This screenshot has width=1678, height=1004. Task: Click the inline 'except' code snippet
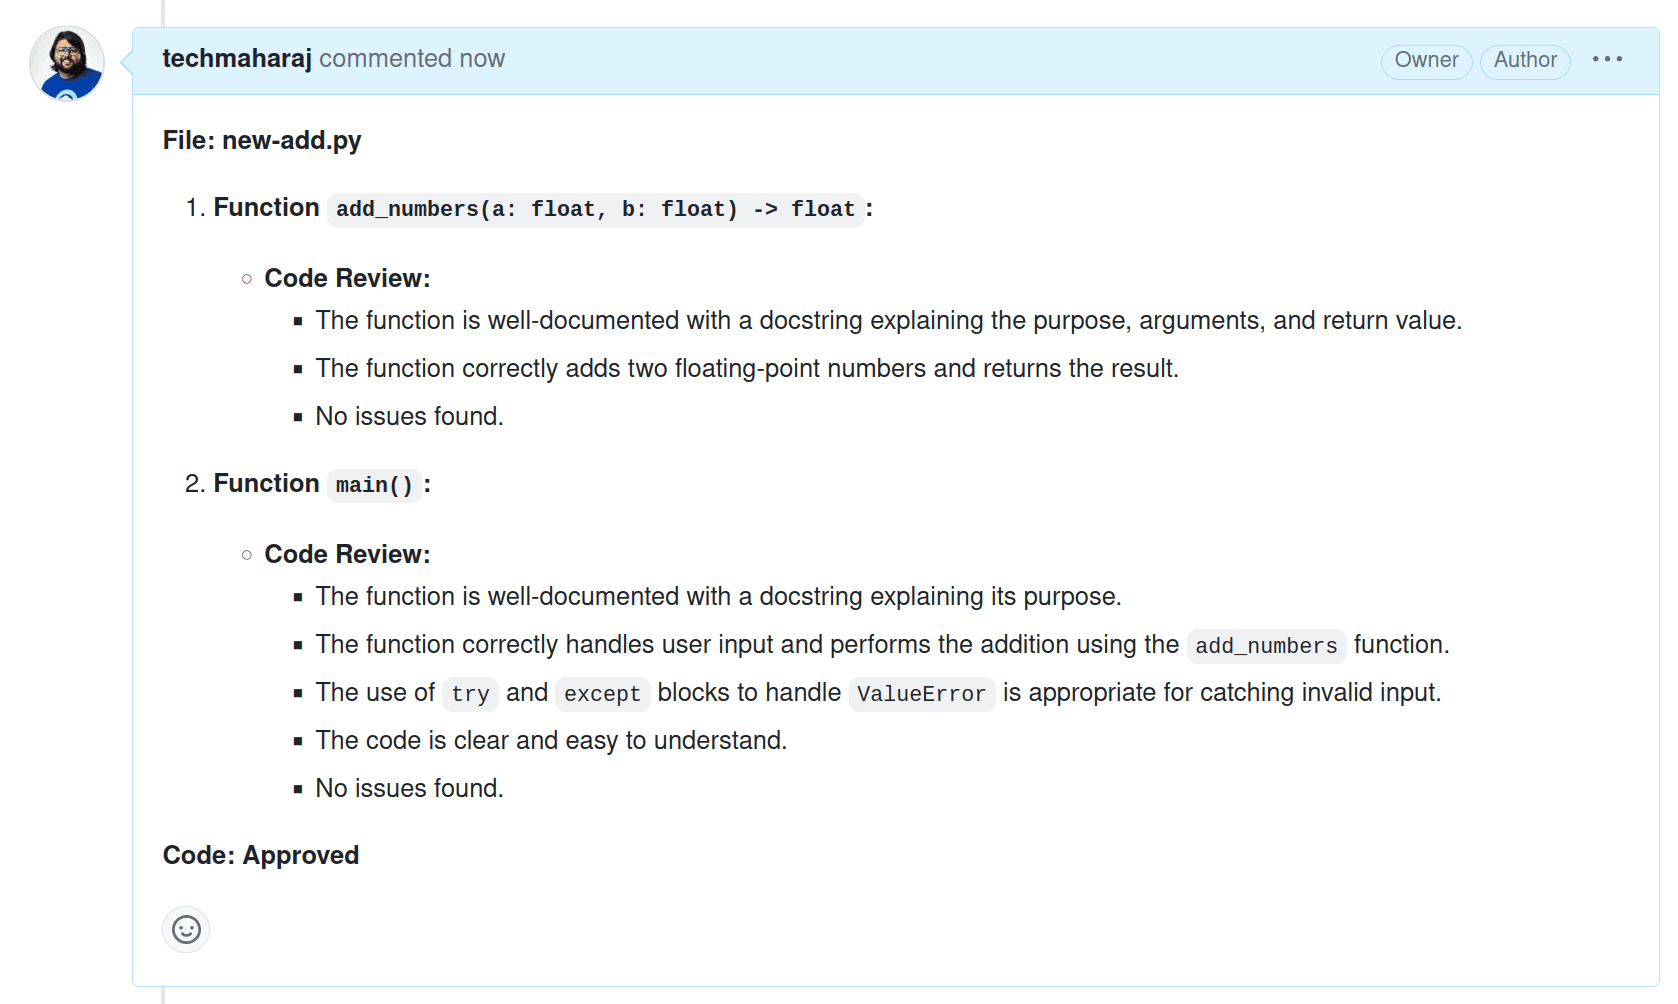602,694
